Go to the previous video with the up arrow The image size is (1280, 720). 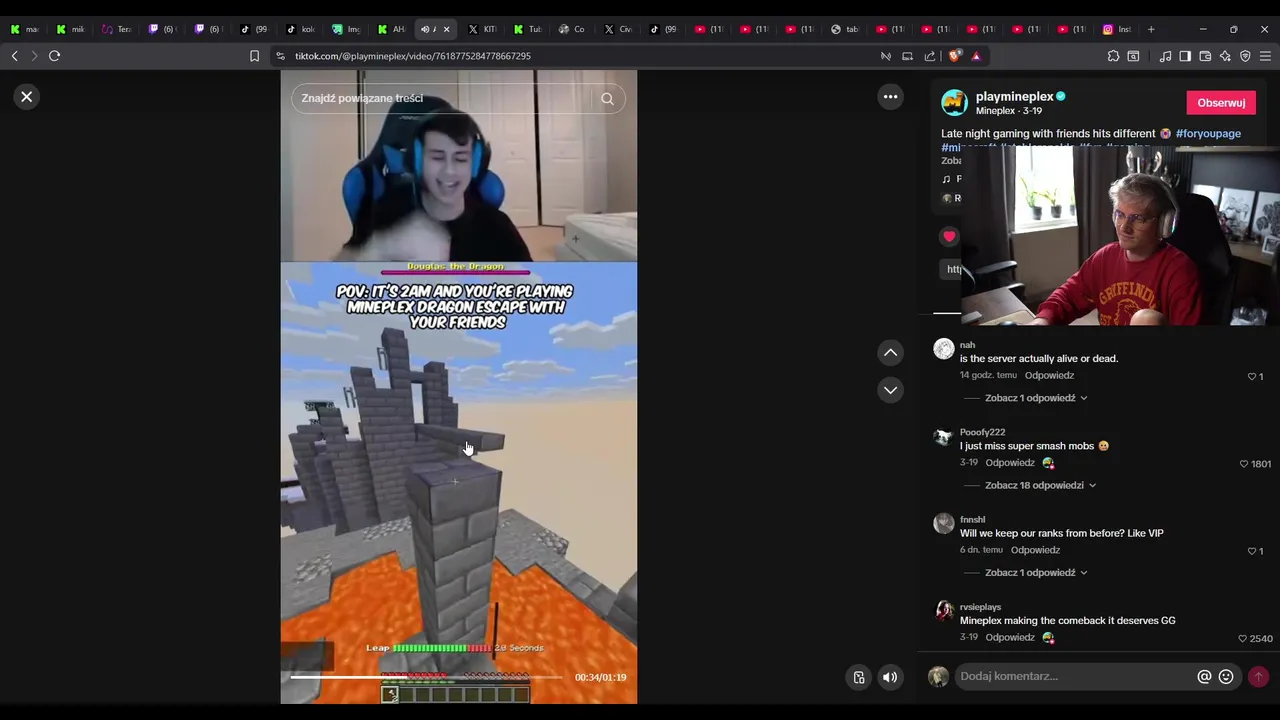[x=890, y=353]
